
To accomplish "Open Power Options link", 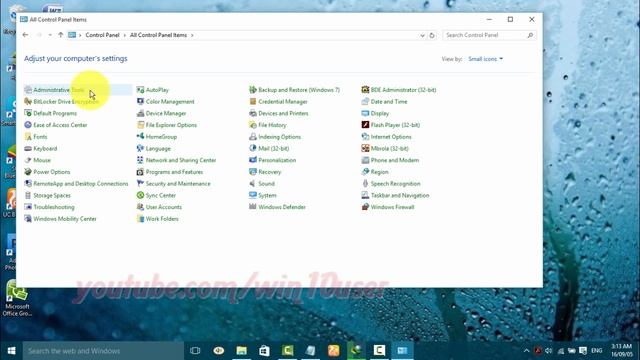I will [x=52, y=172].
